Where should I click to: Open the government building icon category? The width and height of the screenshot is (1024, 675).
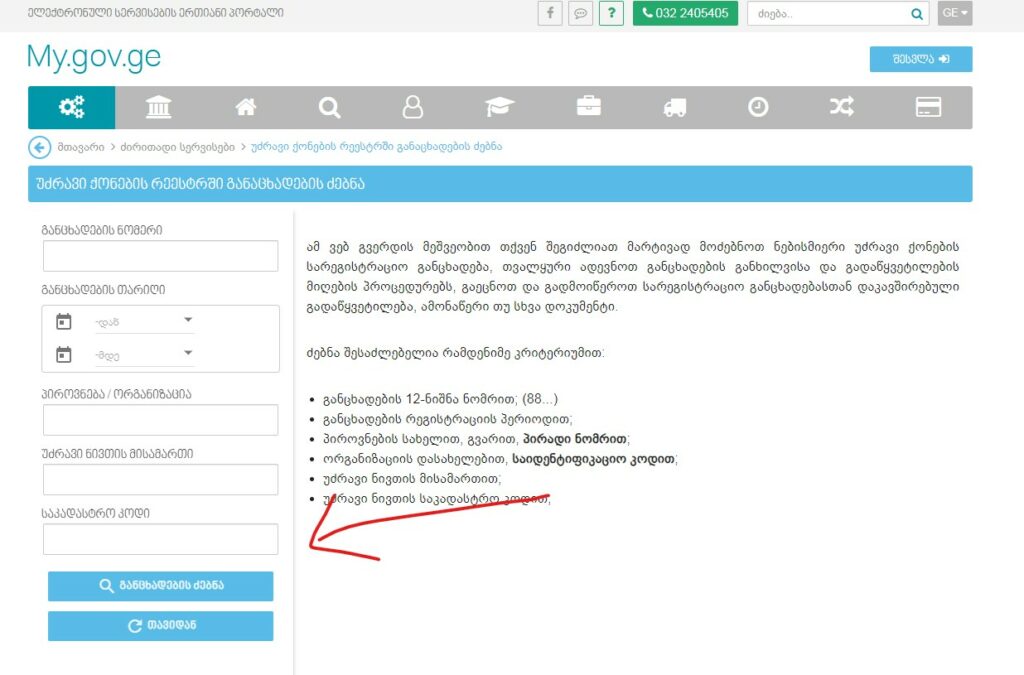pos(158,107)
